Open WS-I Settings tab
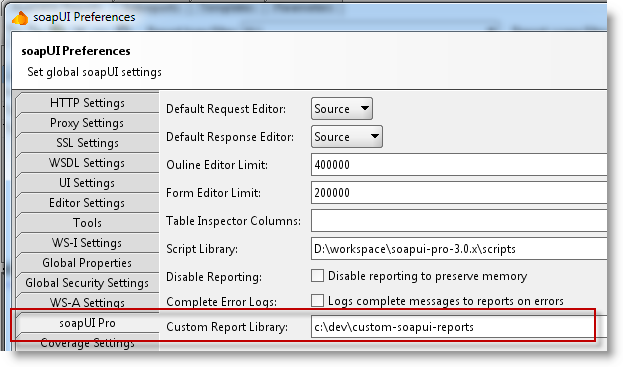Screen dimensions: 623x367 pos(87,243)
